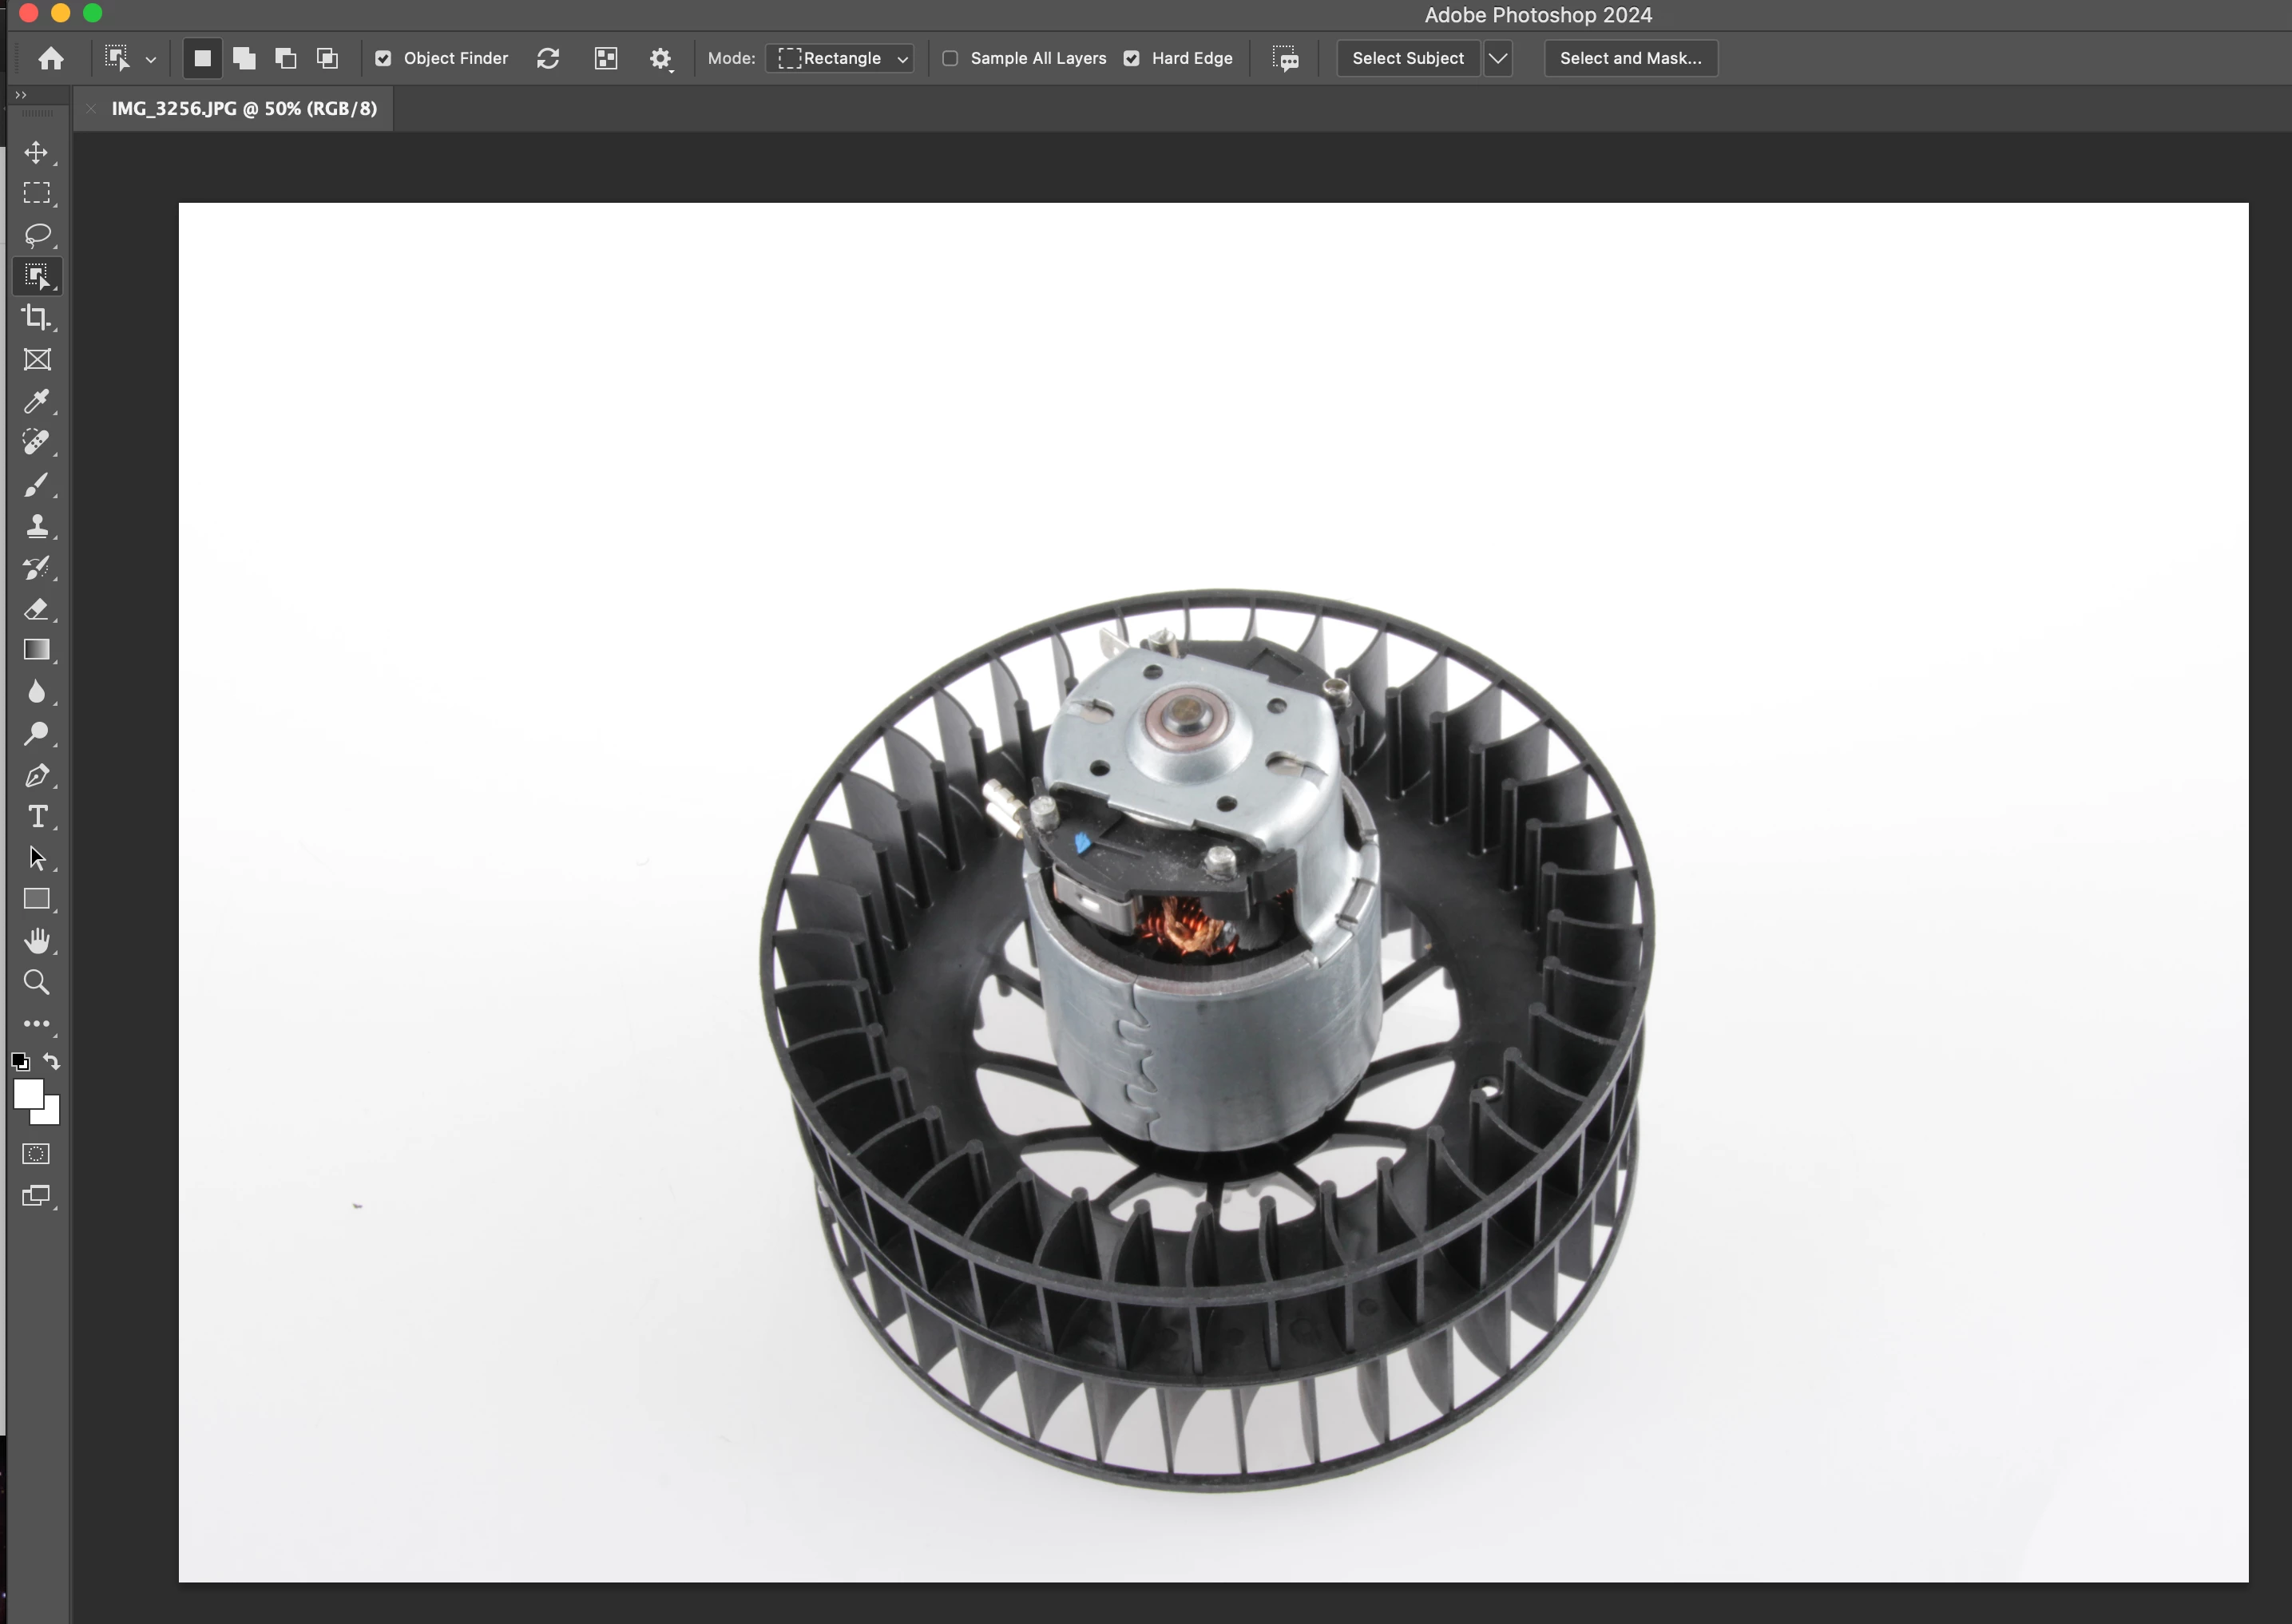Screen dimensions: 2292x1624
Task: Switch to the IMG_3256.JPG document tab
Action: click(x=244, y=109)
